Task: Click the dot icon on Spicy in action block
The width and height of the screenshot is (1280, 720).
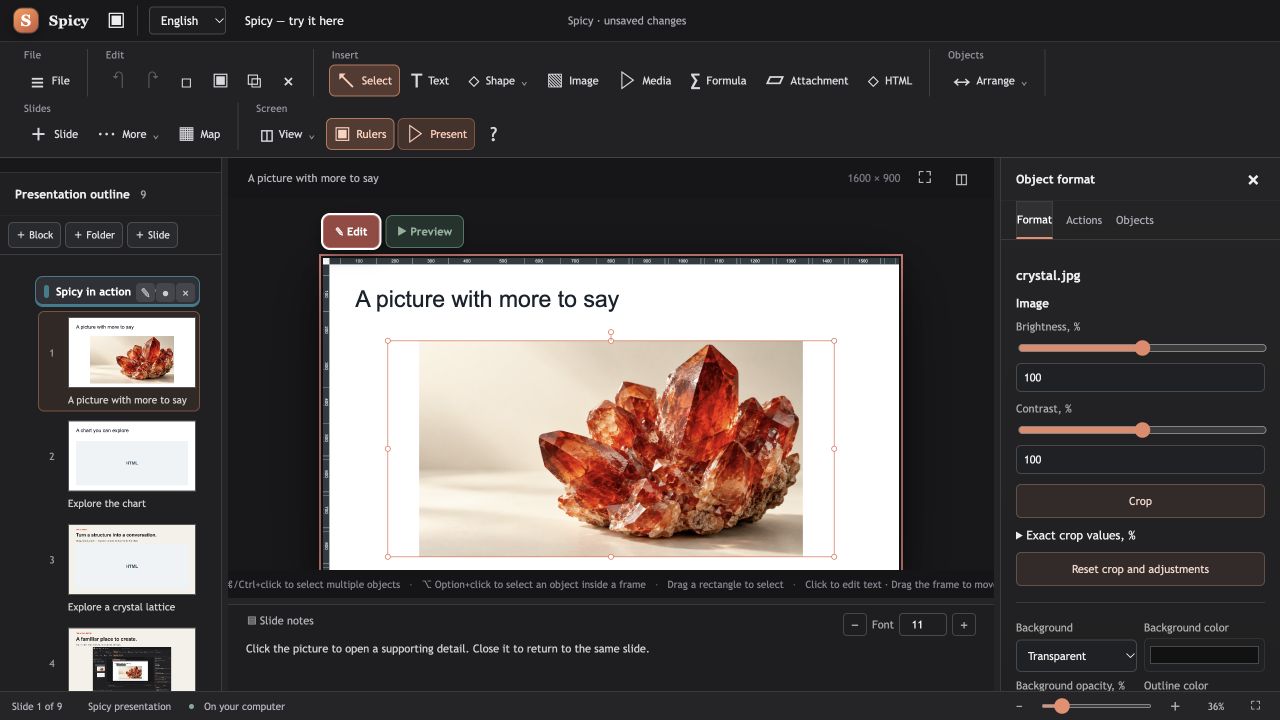Action: (x=165, y=292)
